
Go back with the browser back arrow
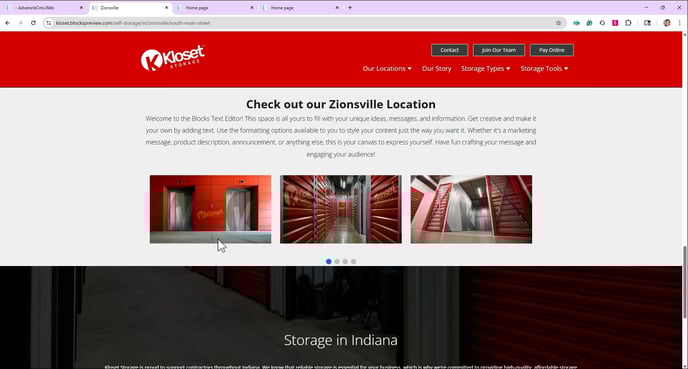pyautogui.click(x=8, y=23)
